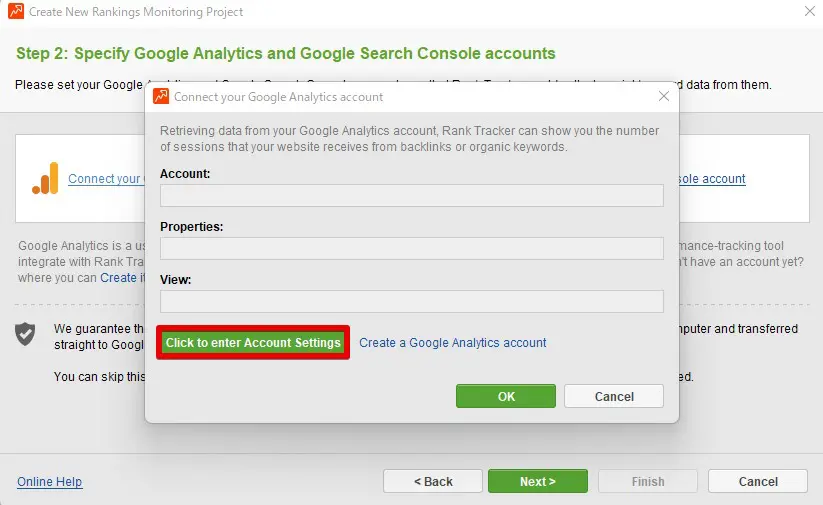Click into the View field
Screen dimensions: 823x505
411,301
